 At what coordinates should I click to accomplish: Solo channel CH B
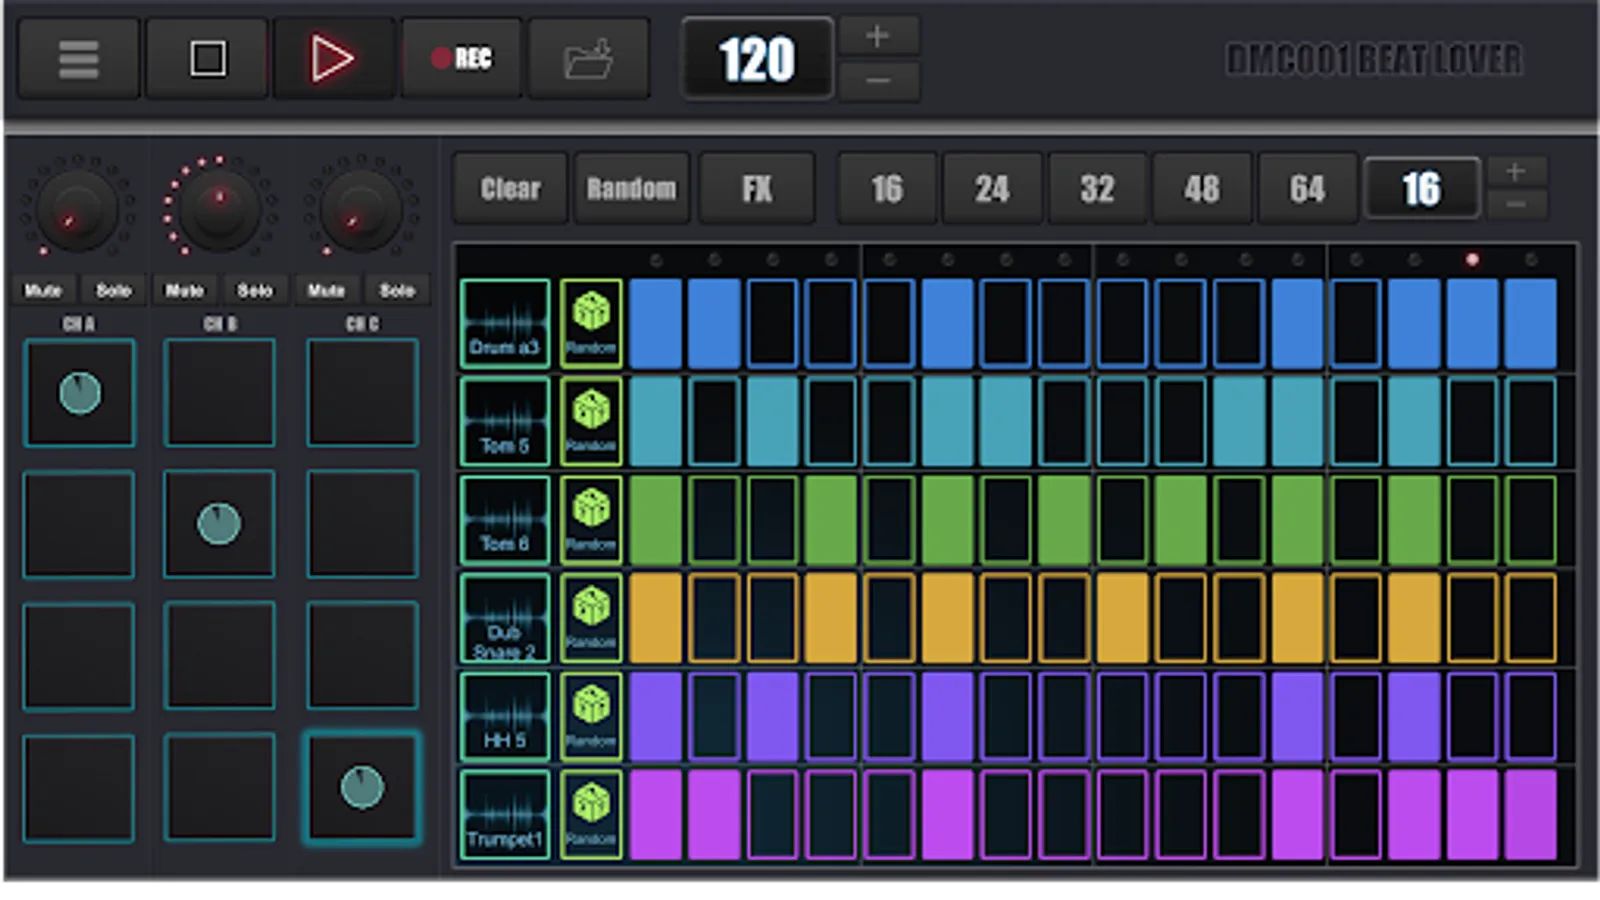(255, 290)
